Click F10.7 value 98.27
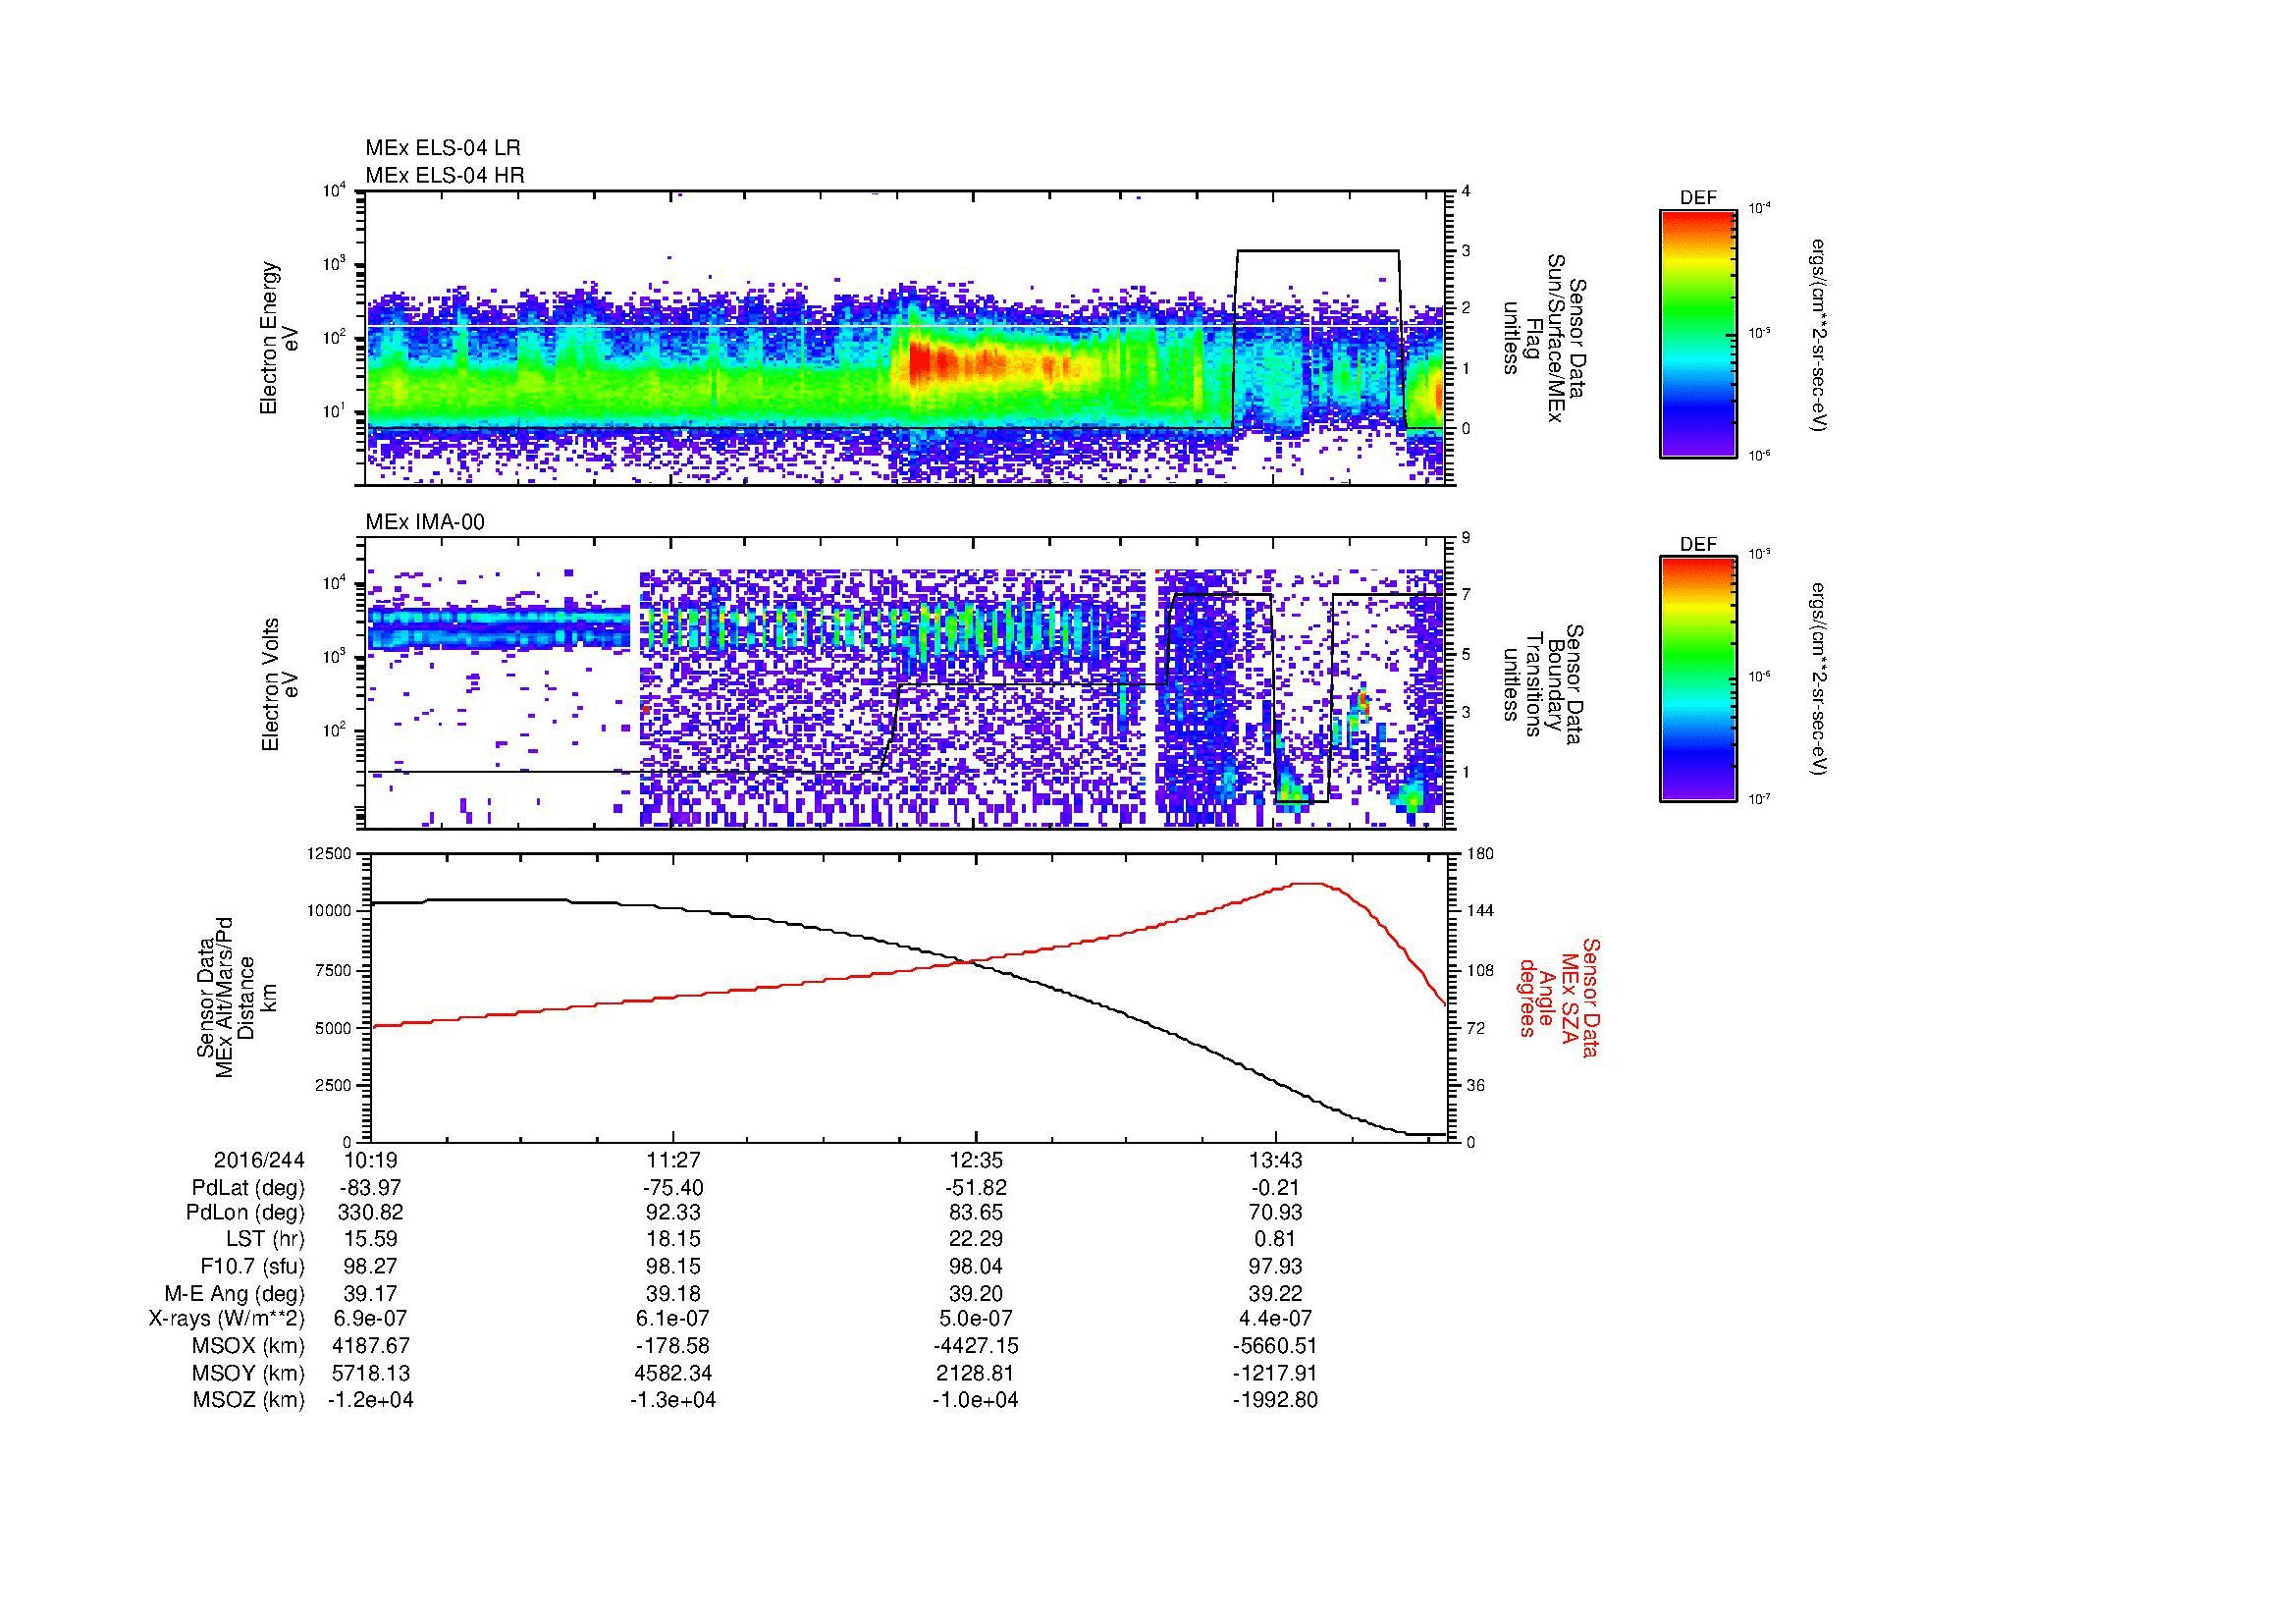The width and height of the screenshot is (2296, 1623). (x=370, y=1267)
